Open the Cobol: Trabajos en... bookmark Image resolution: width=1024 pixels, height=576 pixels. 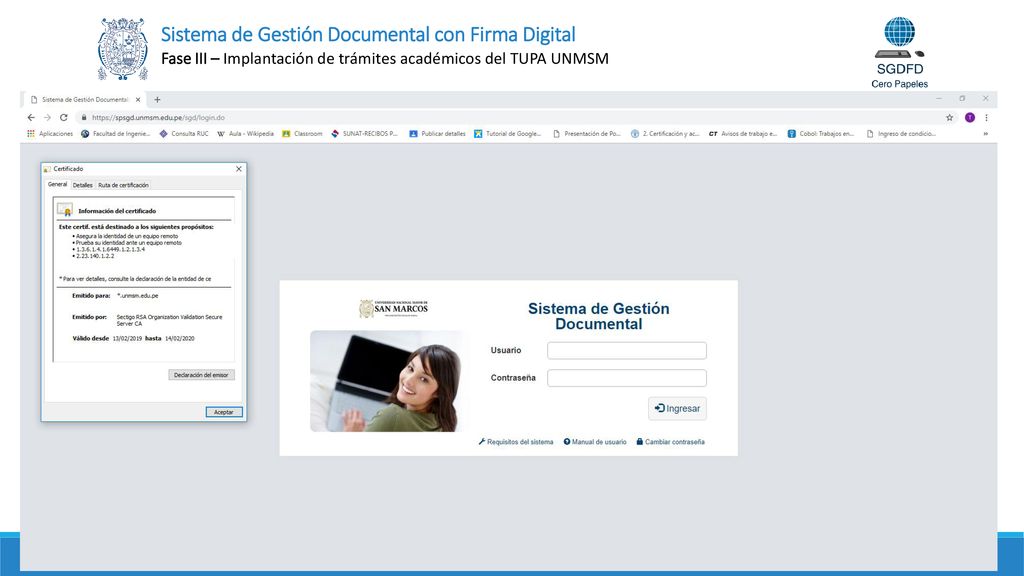[821, 134]
